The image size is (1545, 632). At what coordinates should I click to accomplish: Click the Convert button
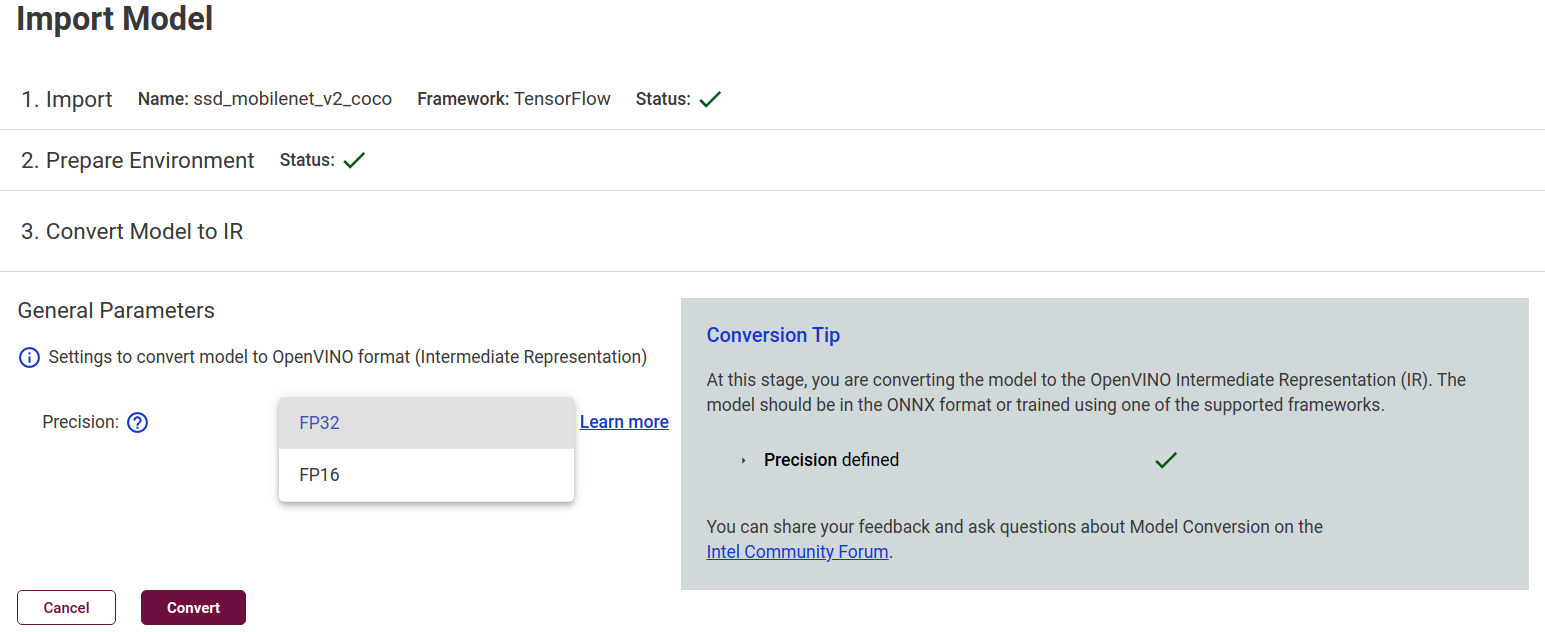coord(193,608)
